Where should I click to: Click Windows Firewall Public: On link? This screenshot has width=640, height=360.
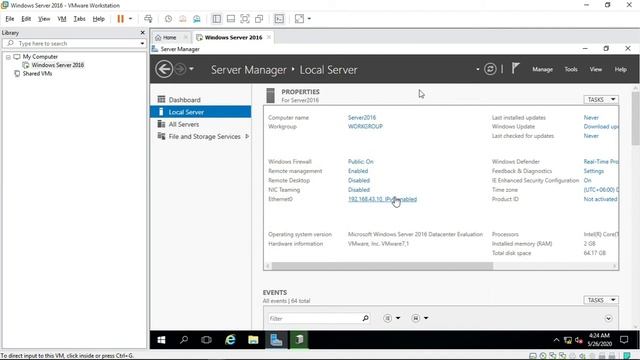click(360, 162)
